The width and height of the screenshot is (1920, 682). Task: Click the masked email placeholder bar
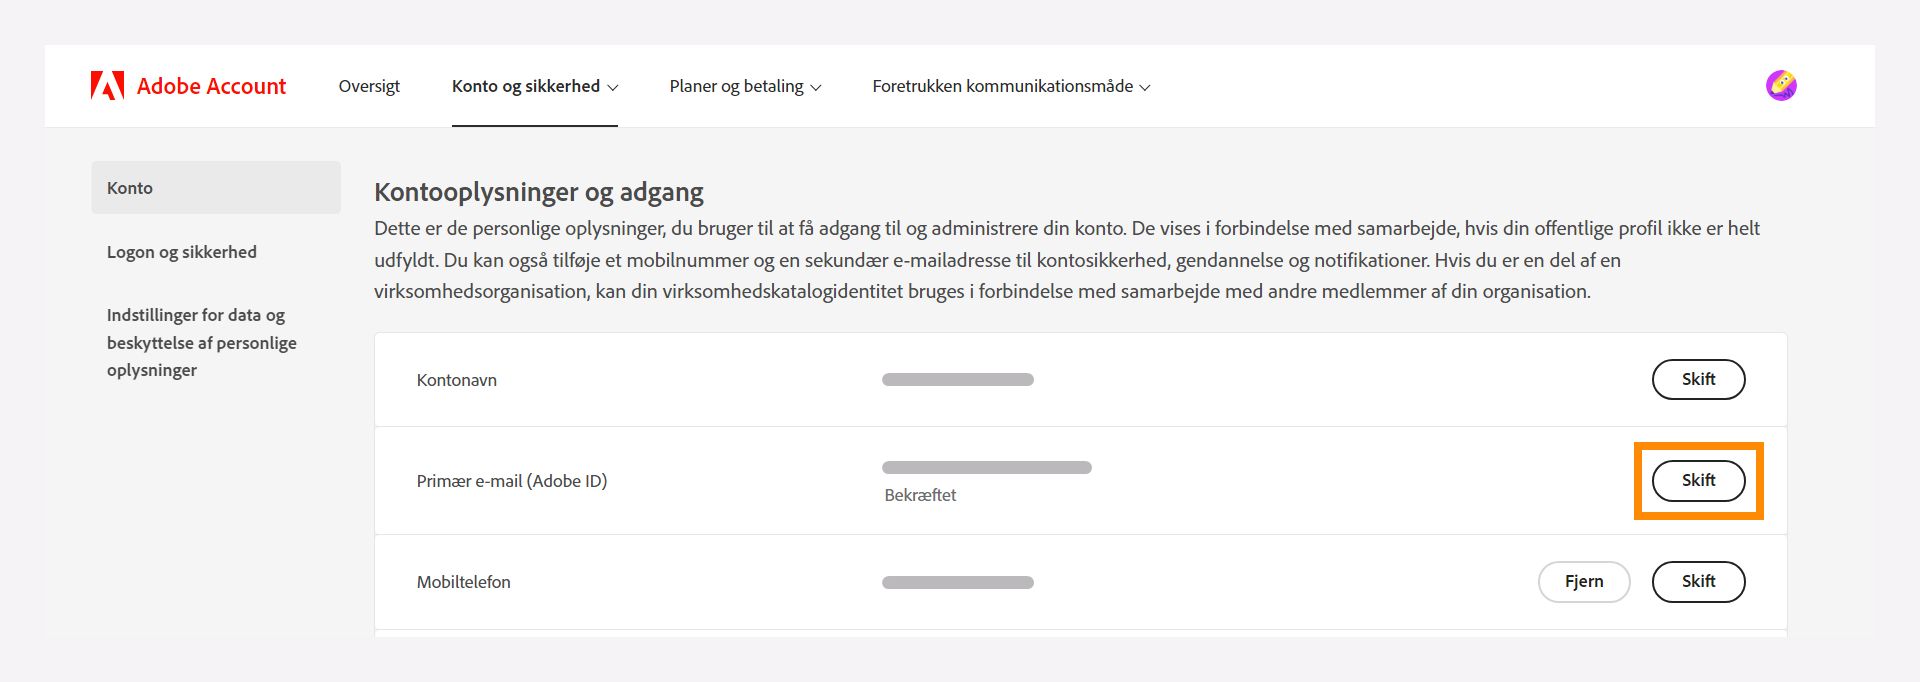(x=986, y=466)
